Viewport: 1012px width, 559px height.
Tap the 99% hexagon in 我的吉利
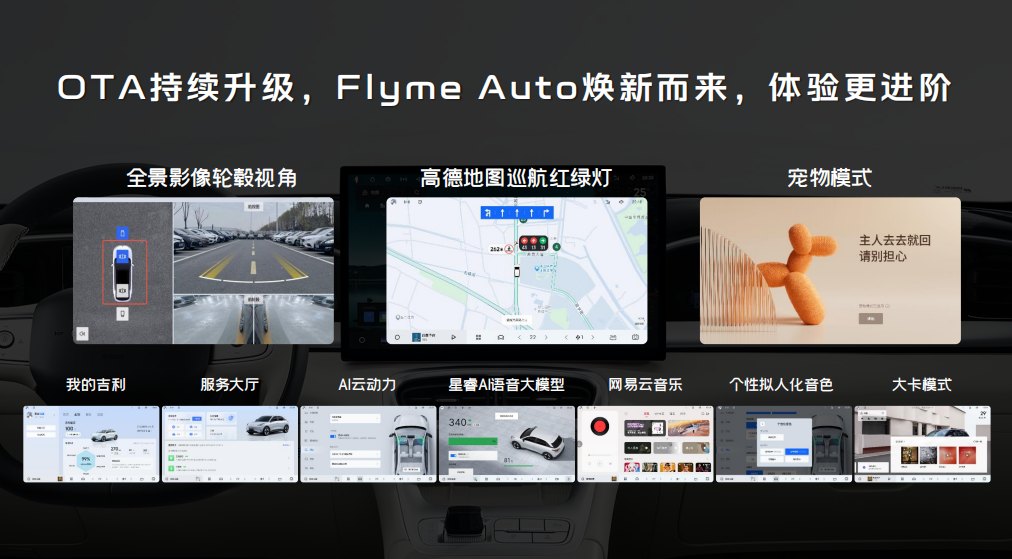pyautogui.click(x=86, y=460)
